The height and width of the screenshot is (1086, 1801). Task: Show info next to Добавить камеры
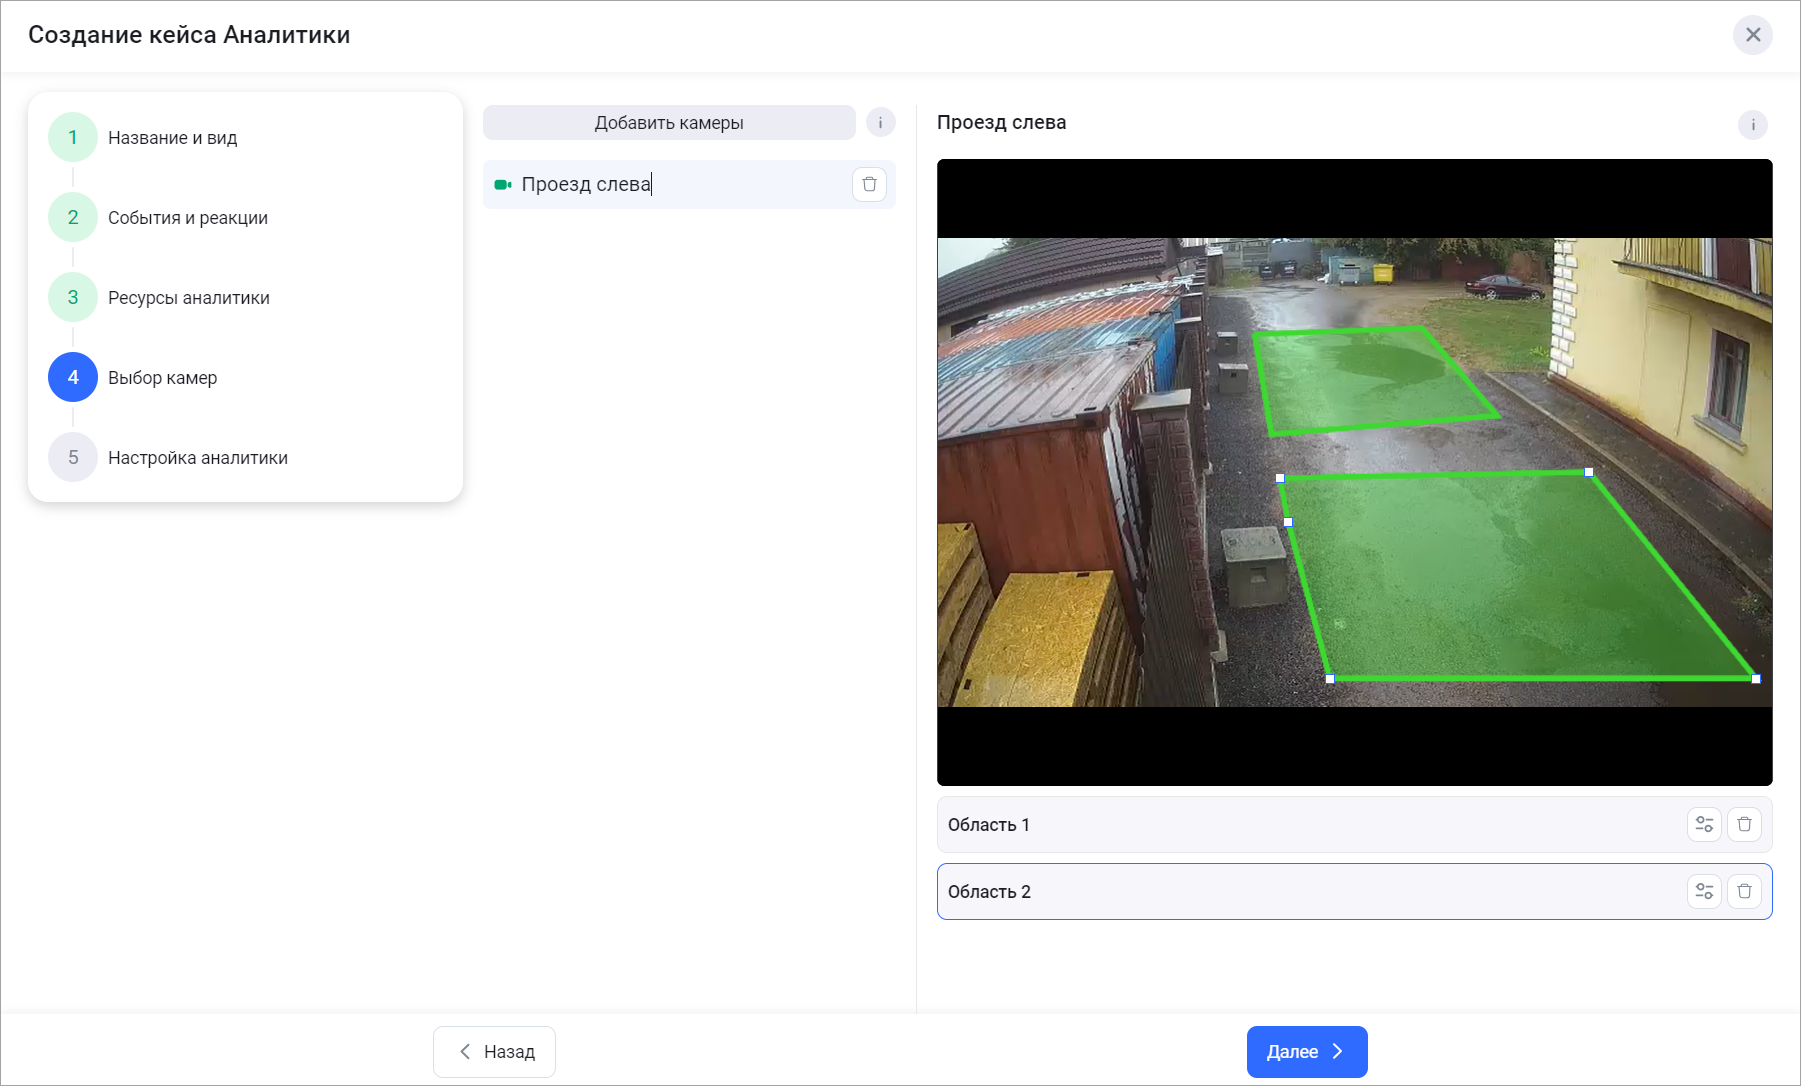point(880,123)
